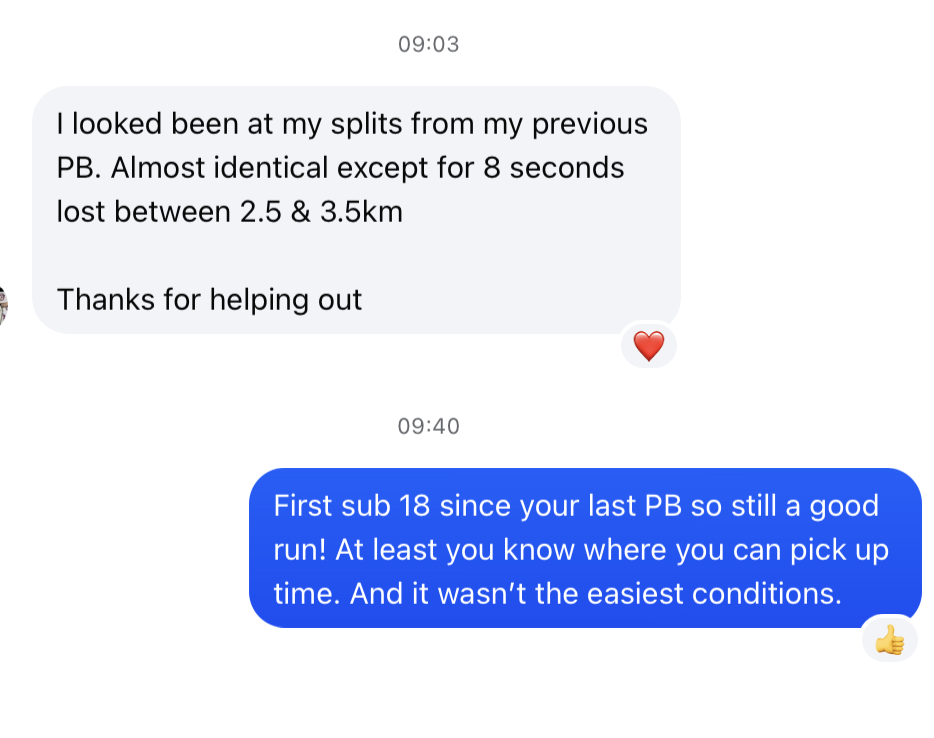Open reaction details on the blue message bubble
The image size is (934, 738).
(889, 640)
